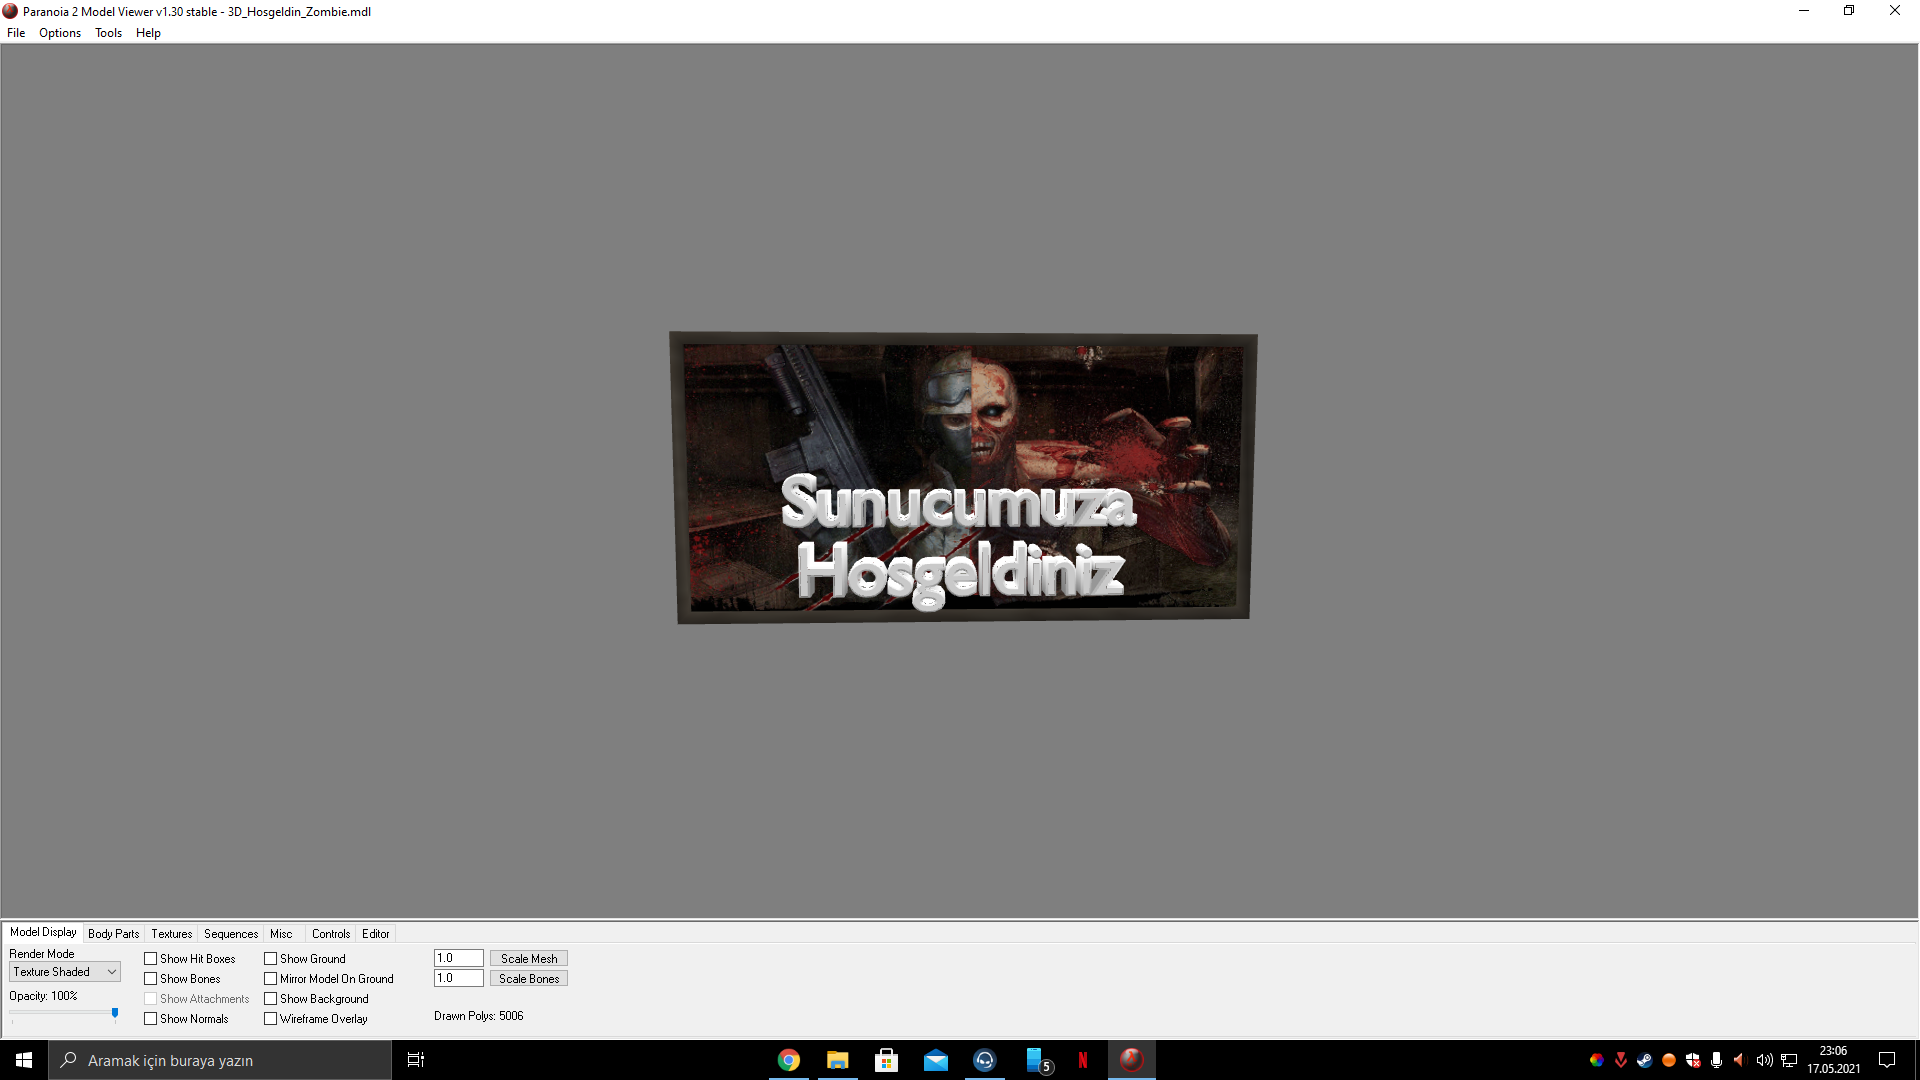The height and width of the screenshot is (1080, 1920).
Task: Open the Windows Start menu
Action: [x=24, y=1060]
